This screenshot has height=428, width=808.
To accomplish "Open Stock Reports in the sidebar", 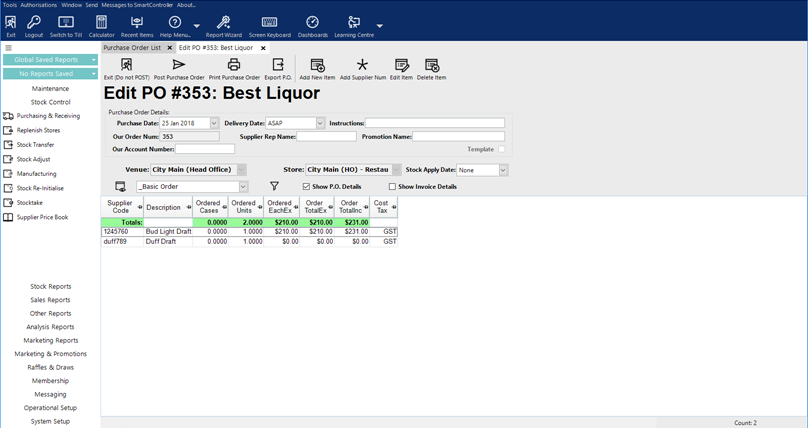I will tap(50, 286).
